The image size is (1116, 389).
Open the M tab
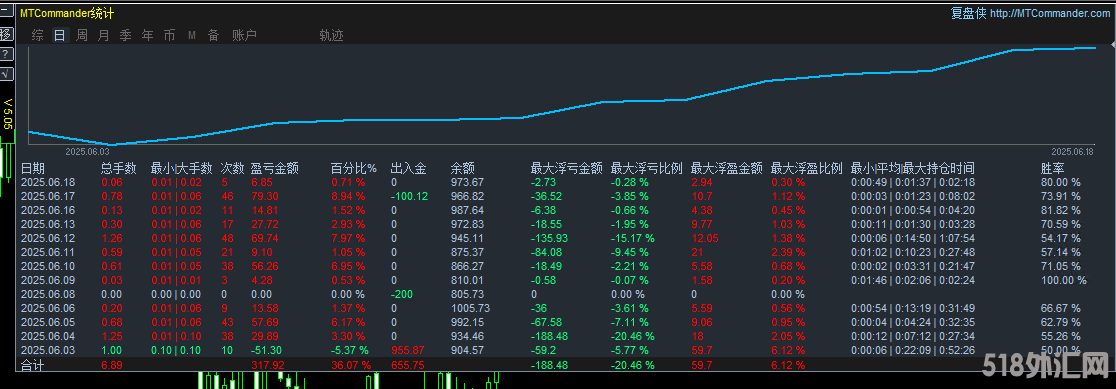pos(191,36)
